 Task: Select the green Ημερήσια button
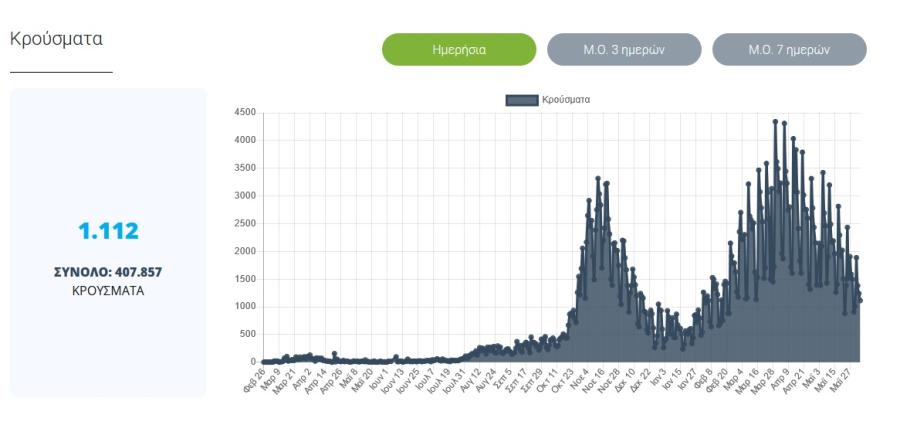[459, 49]
